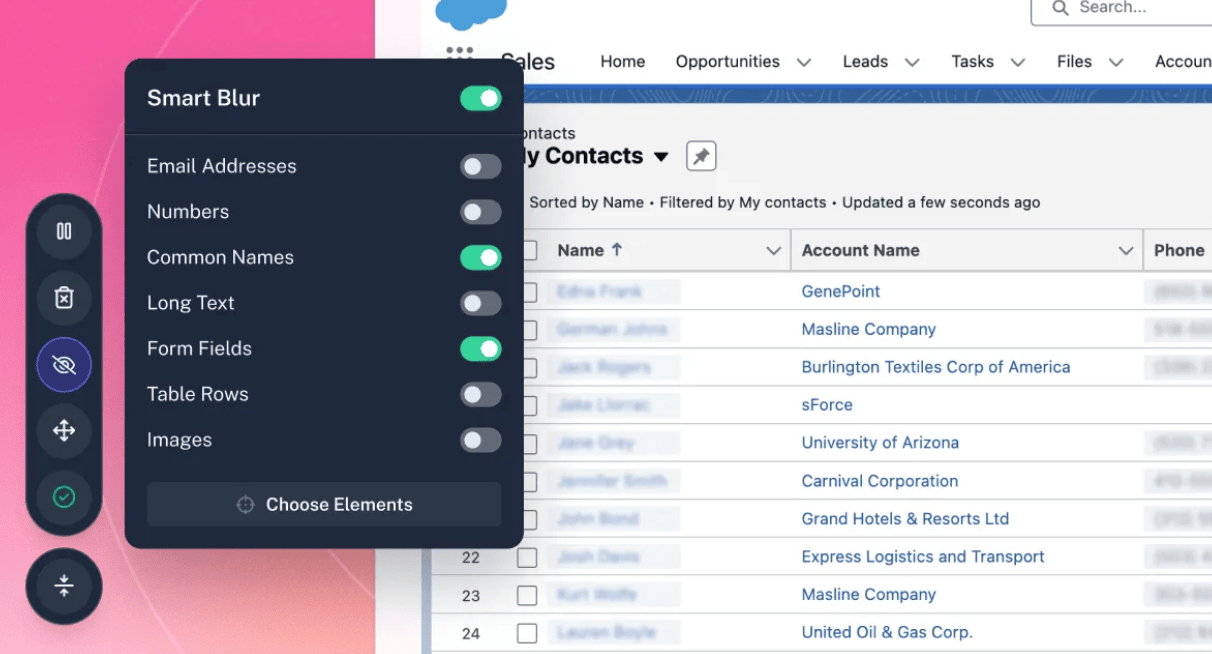
Task: Click the "Table Rows" label
Action: coord(198,395)
